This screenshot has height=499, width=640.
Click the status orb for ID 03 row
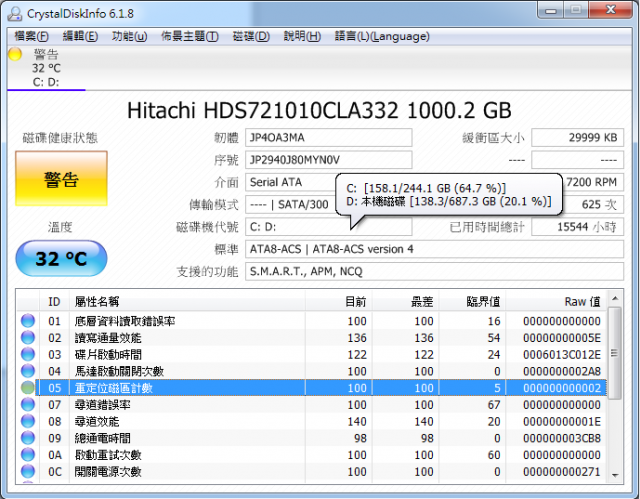pos(28,354)
